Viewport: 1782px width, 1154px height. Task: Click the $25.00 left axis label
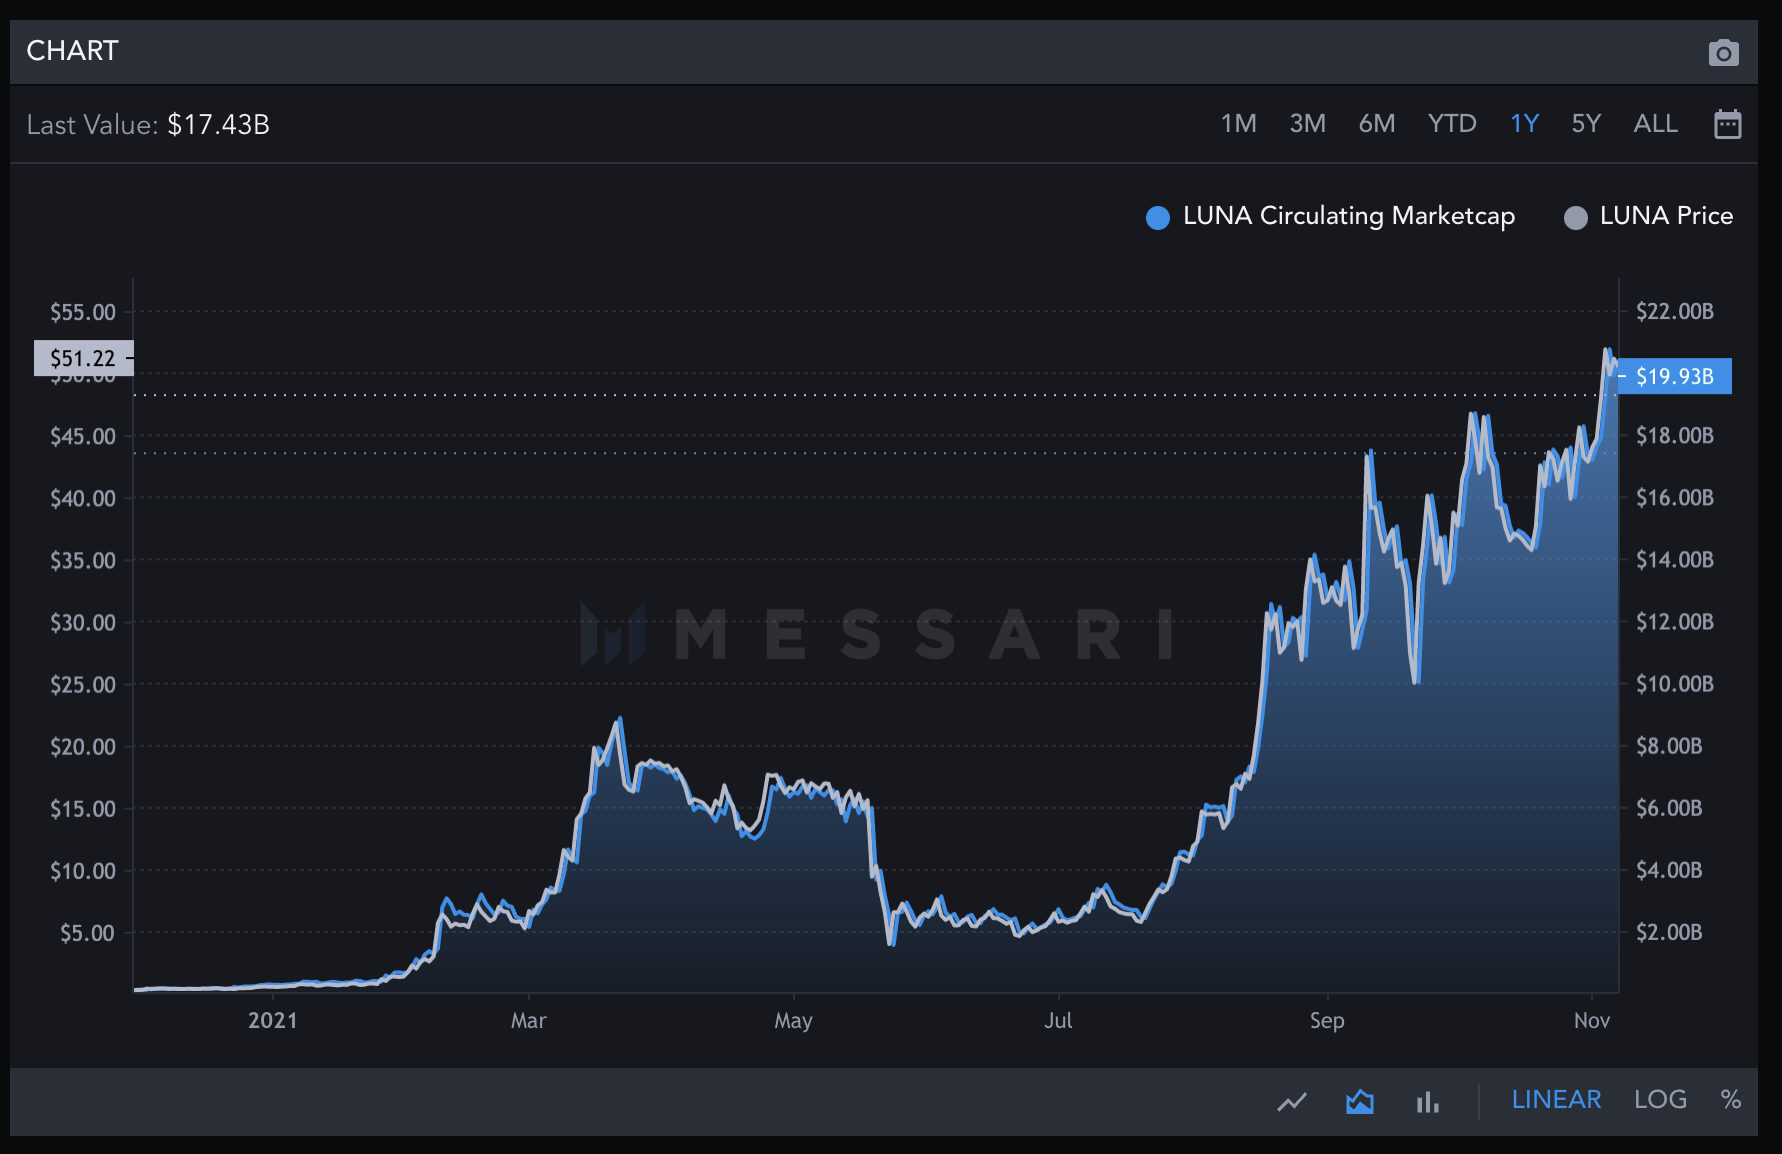pyautogui.click(x=83, y=685)
